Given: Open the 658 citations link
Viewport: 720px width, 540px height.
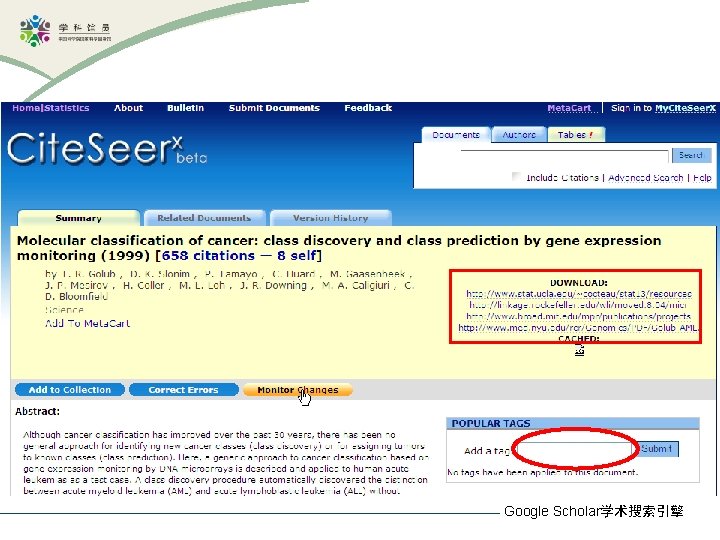Looking at the screenshot, I should (x=208, y=256).
